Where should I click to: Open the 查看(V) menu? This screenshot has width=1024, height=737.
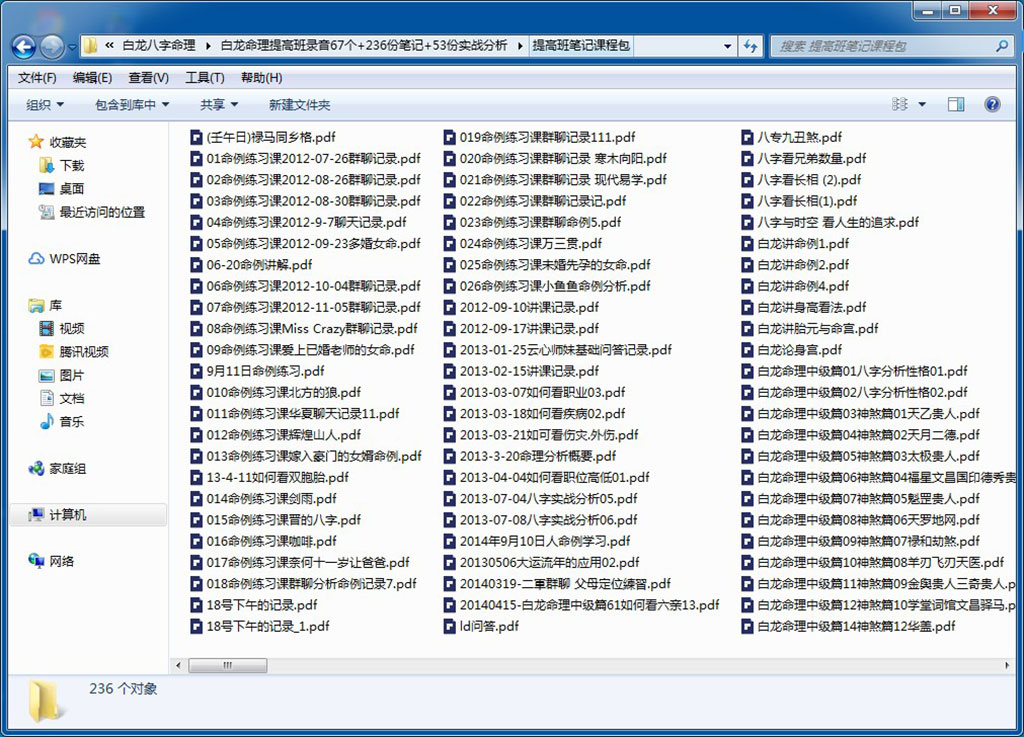click(x=149, y=78)
